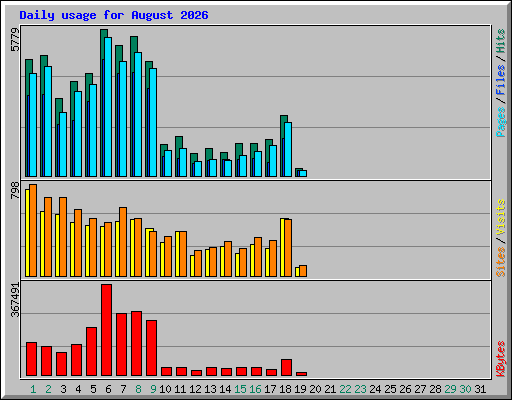Click day 24 on the x-axis
Viewport: 512px width, 400px height.
pyautogui.click(x=375, y=389)
